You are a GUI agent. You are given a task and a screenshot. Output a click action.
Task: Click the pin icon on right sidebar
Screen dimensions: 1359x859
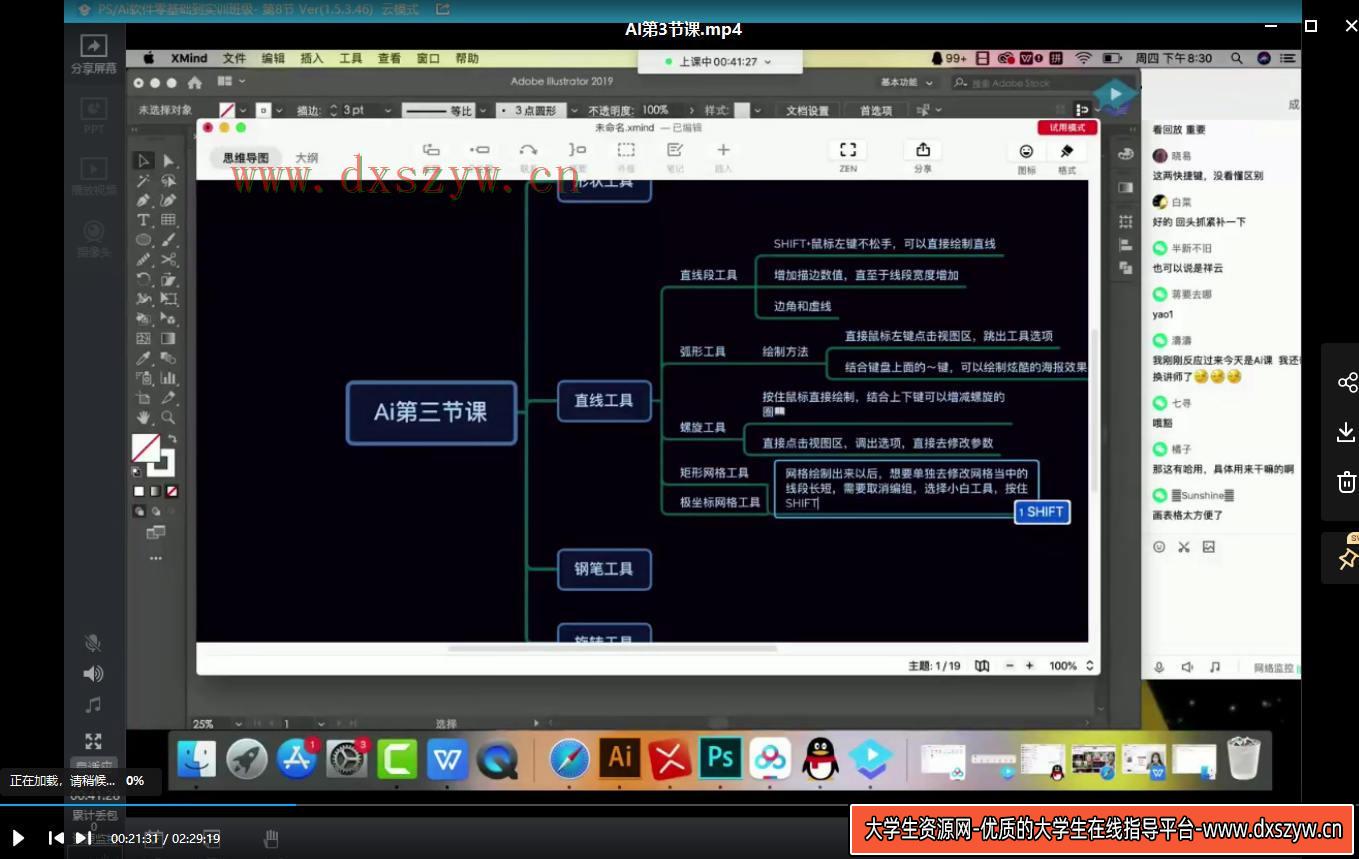(1347, 558)
